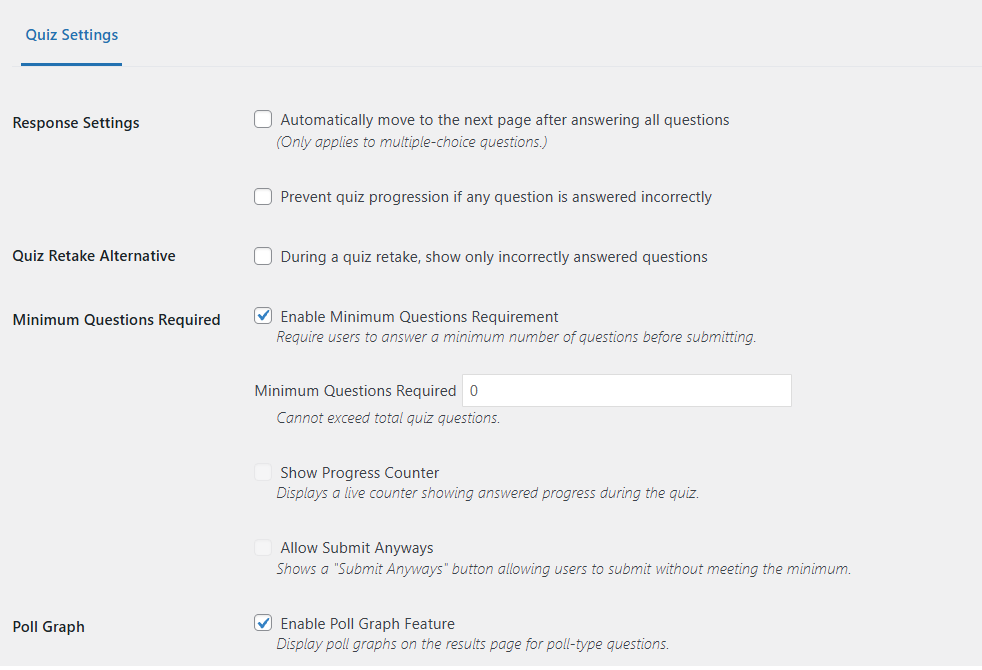
Task: Enable automatically move to next page checkbox
Action: 263,119
